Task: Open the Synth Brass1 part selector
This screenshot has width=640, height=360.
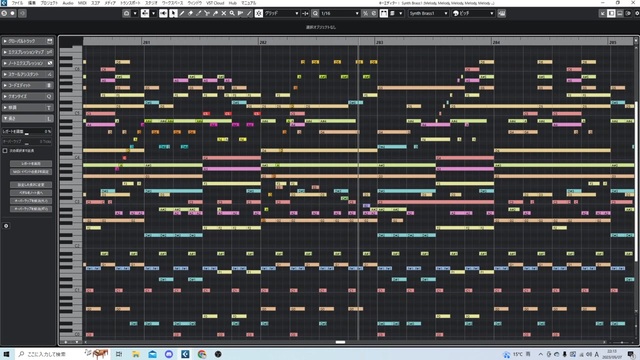Action: point(428,13)
